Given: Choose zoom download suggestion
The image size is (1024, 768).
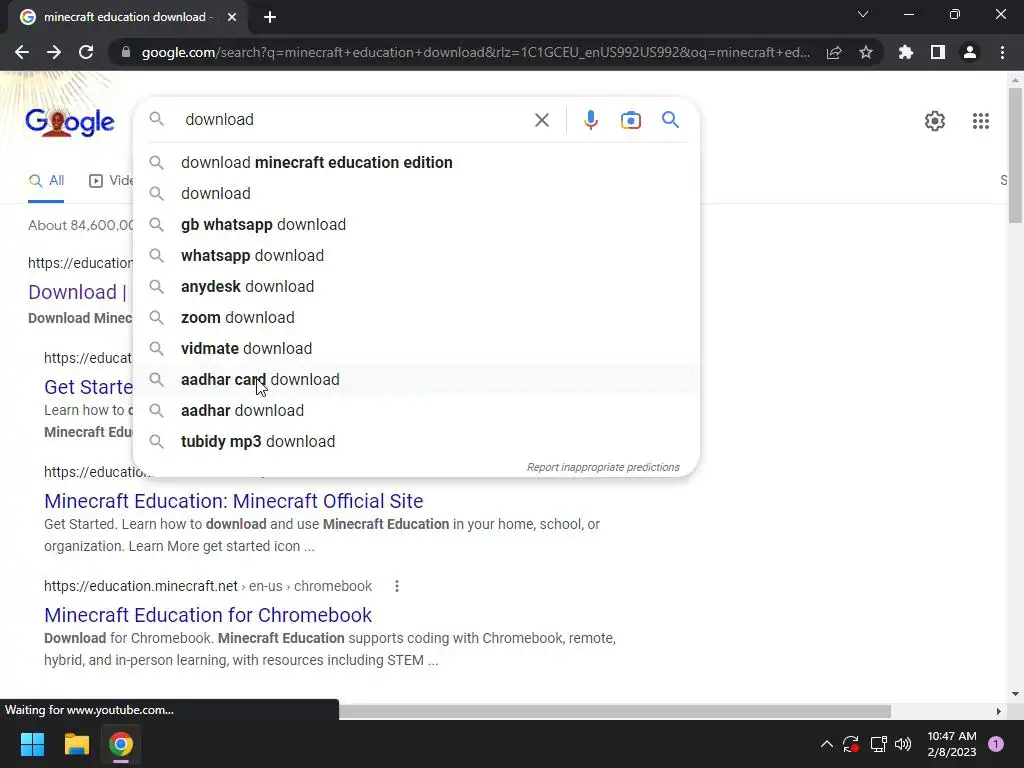Looking at the screenshot, I should [x=416, y=317].
